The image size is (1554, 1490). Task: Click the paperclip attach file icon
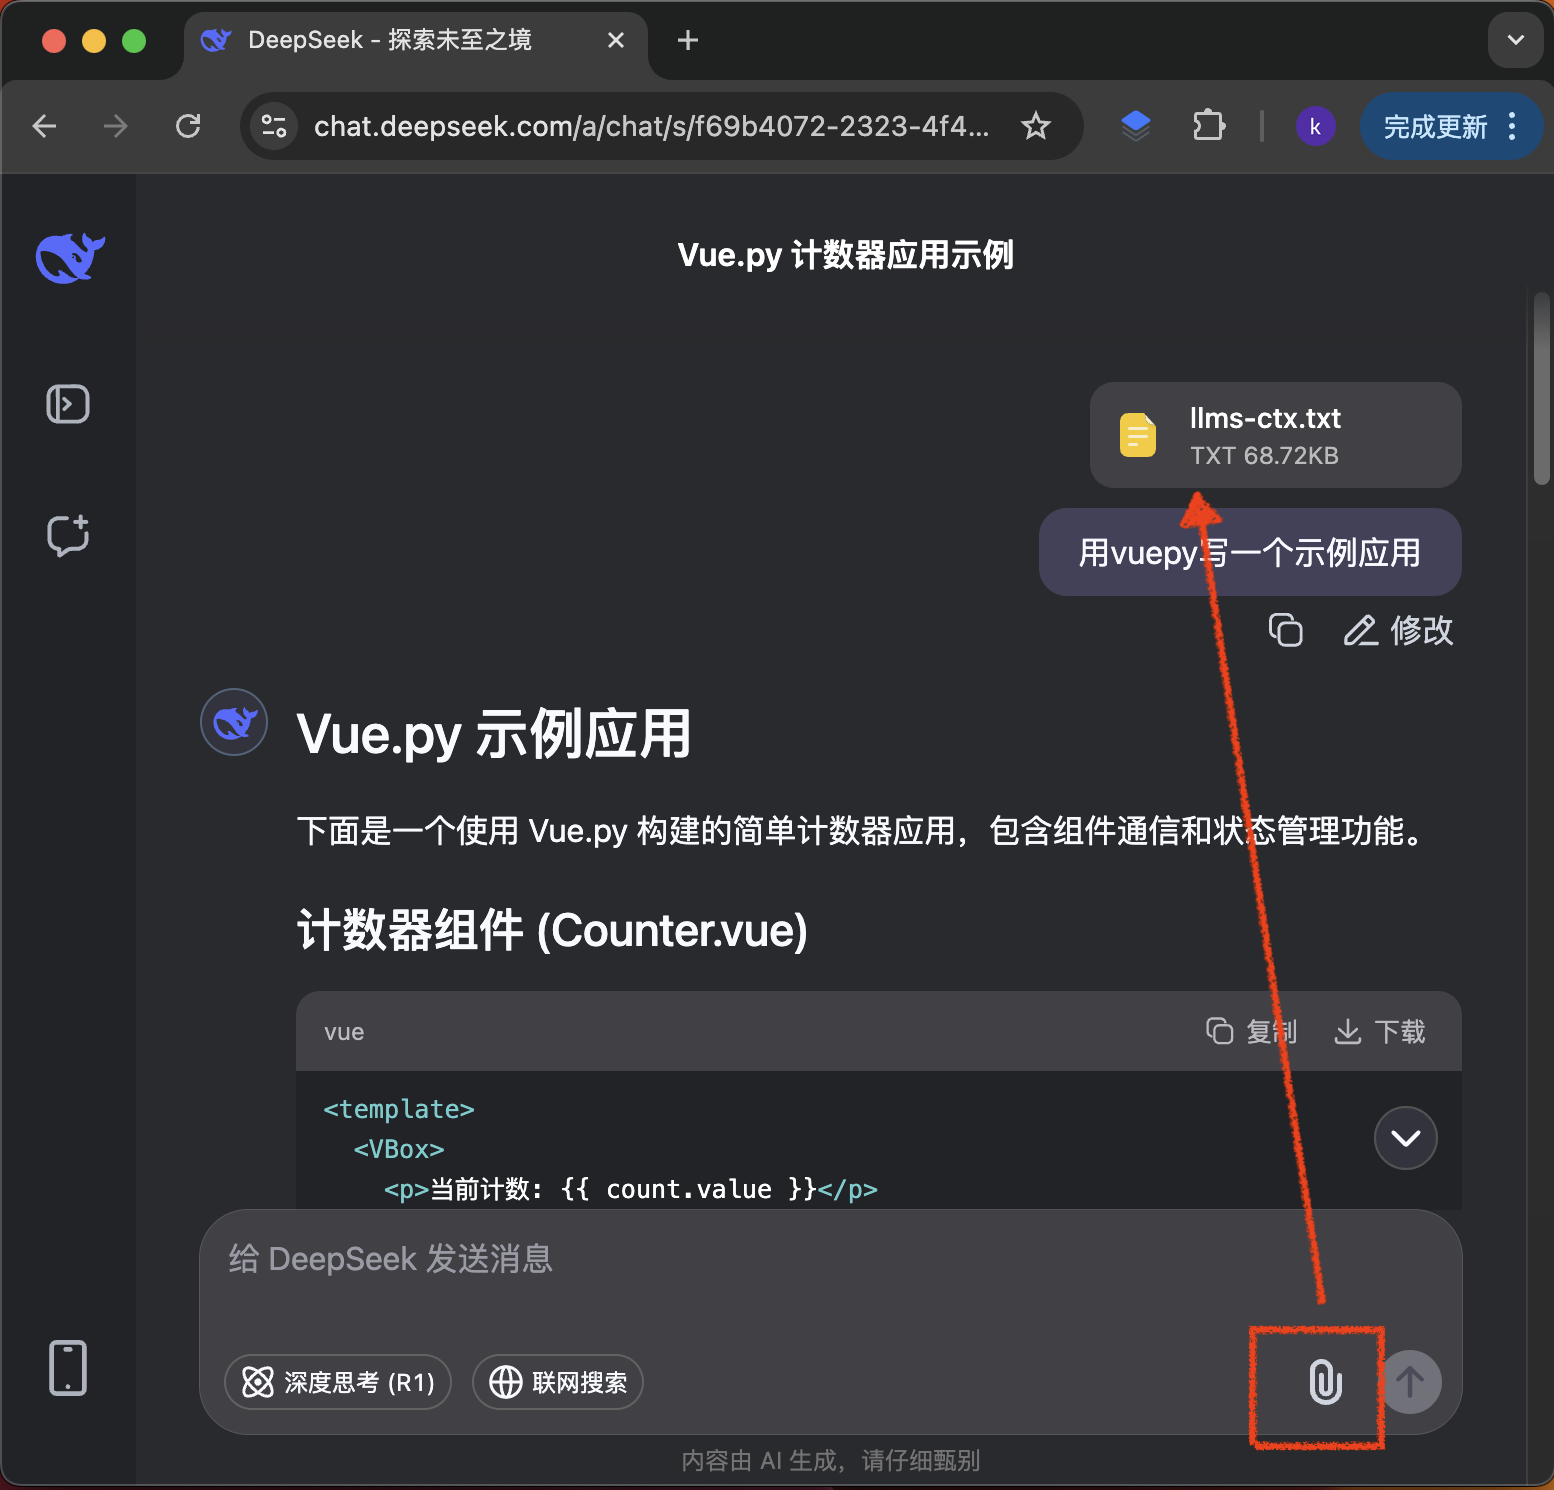pos(1324,1382)
